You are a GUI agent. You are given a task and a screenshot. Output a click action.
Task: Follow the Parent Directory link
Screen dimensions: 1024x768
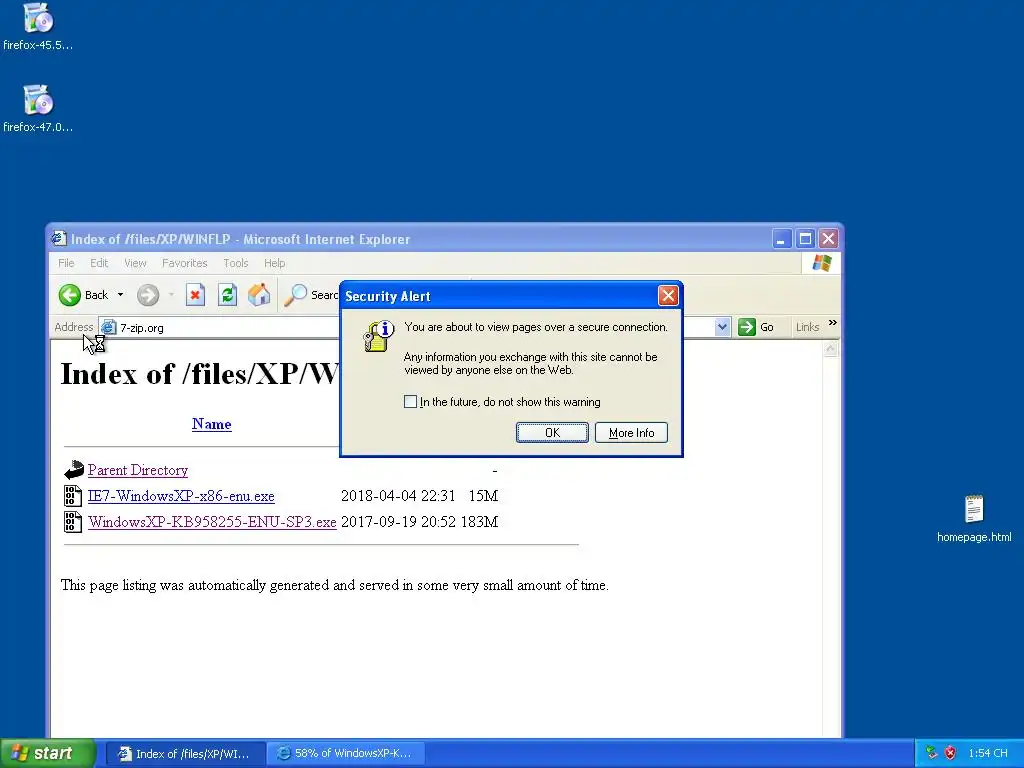[138, 470]
